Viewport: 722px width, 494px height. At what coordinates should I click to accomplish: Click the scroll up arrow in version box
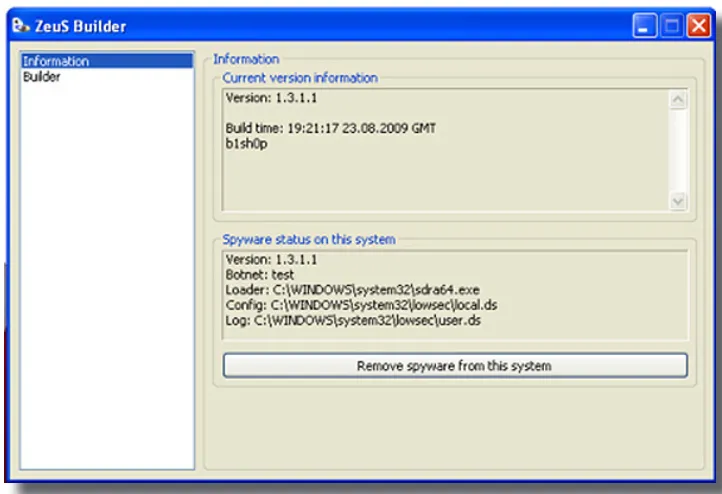tap(677, 100)
